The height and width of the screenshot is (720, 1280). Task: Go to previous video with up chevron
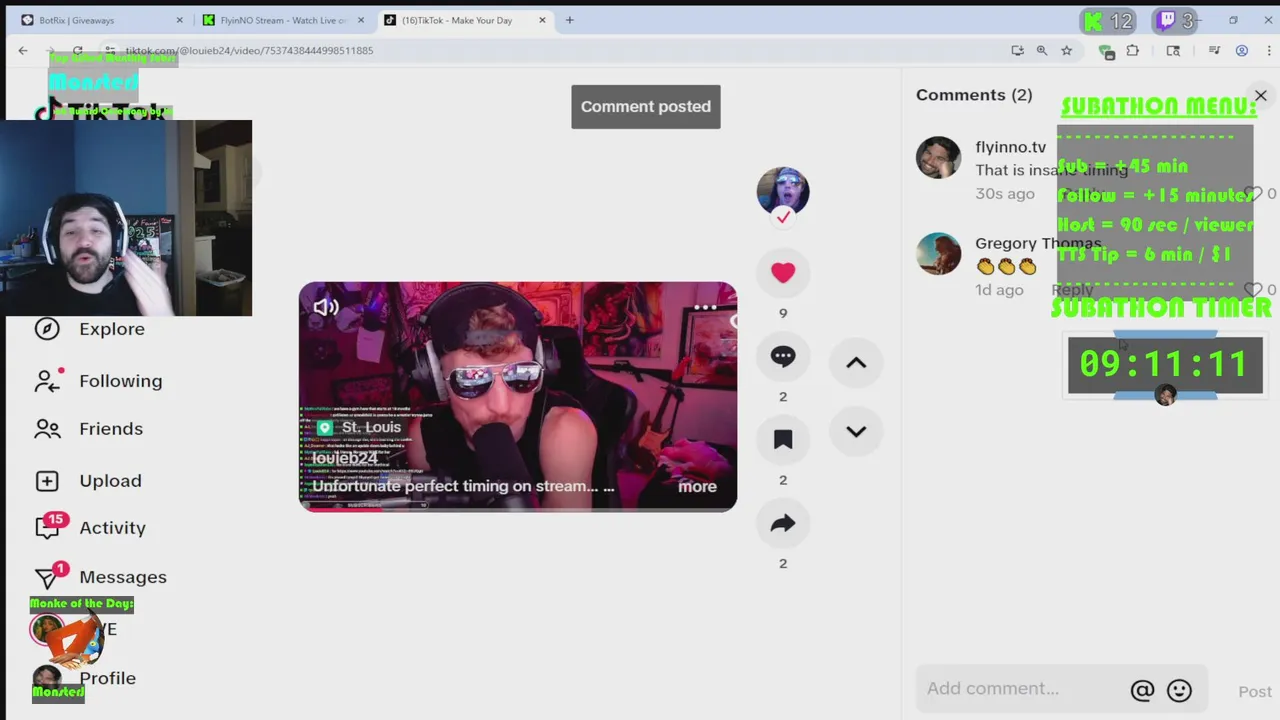856,363
